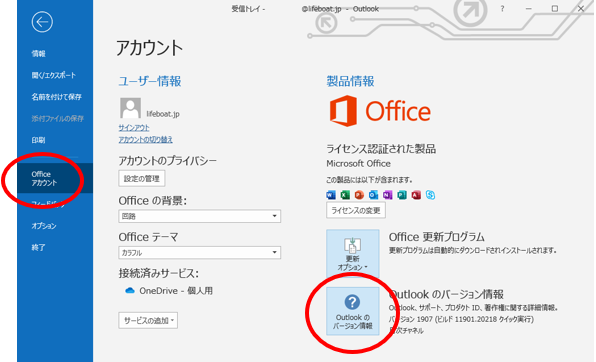Open the サービスの追加 dropdown button
The height and width of the screenshot is (362, 596).
[x=148, y=321]
